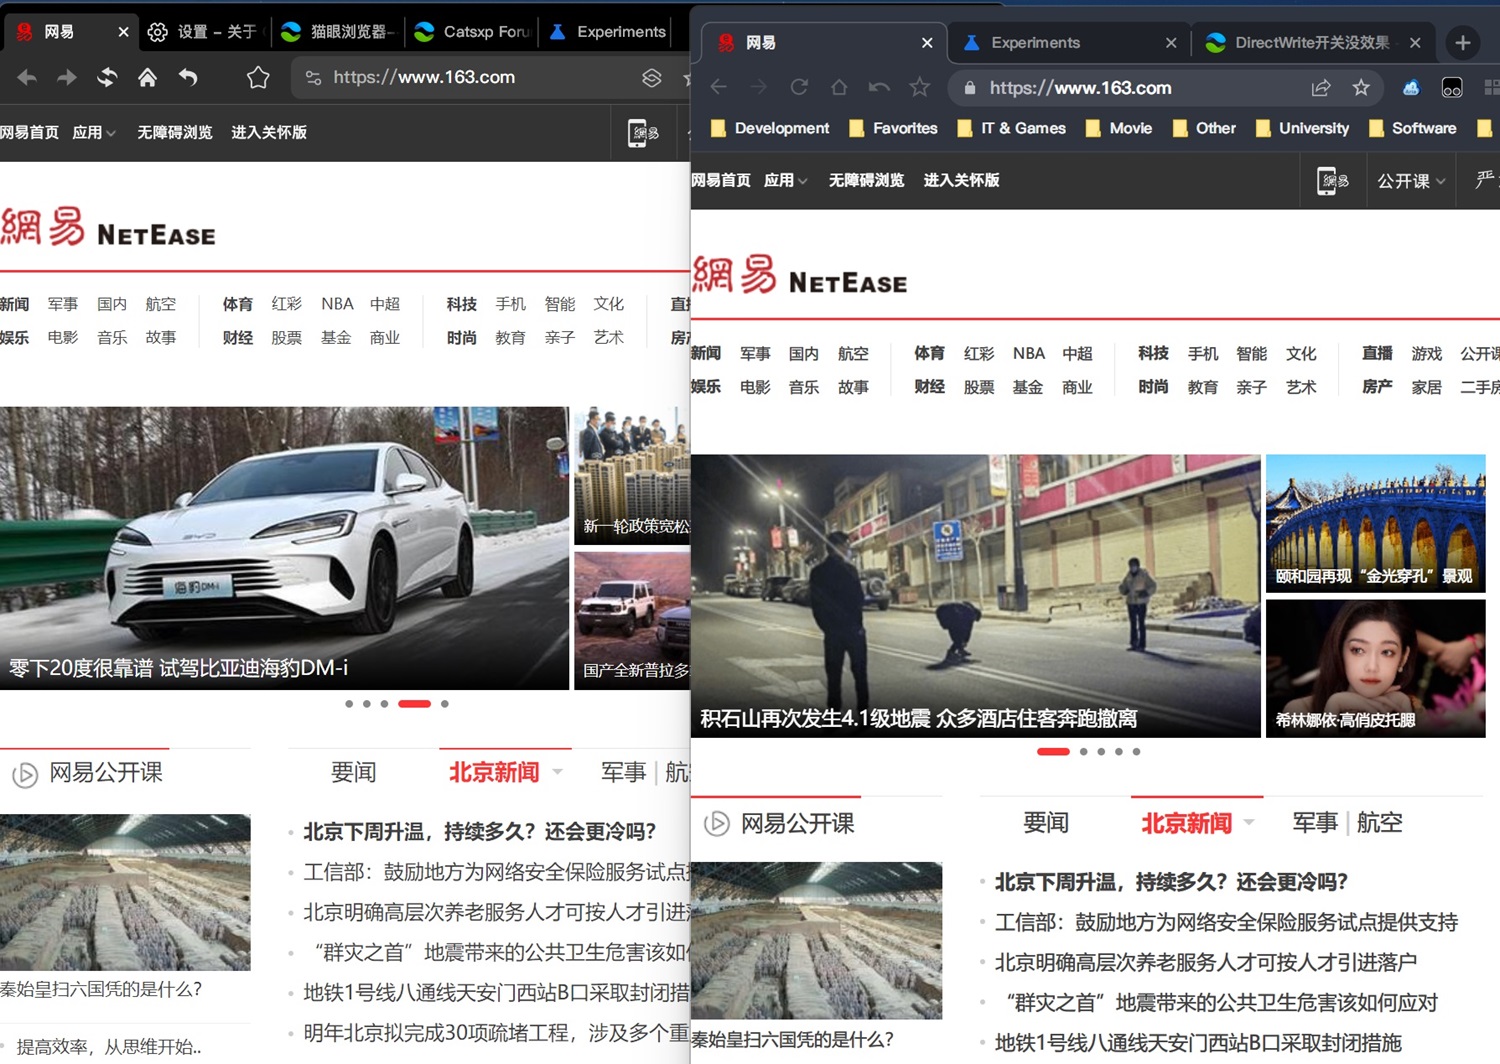The width and height of the screenshot is (1500, 1064).
Task: Click play icon beside 网易公开课 in left window
Action: click(x=25, y=774)
